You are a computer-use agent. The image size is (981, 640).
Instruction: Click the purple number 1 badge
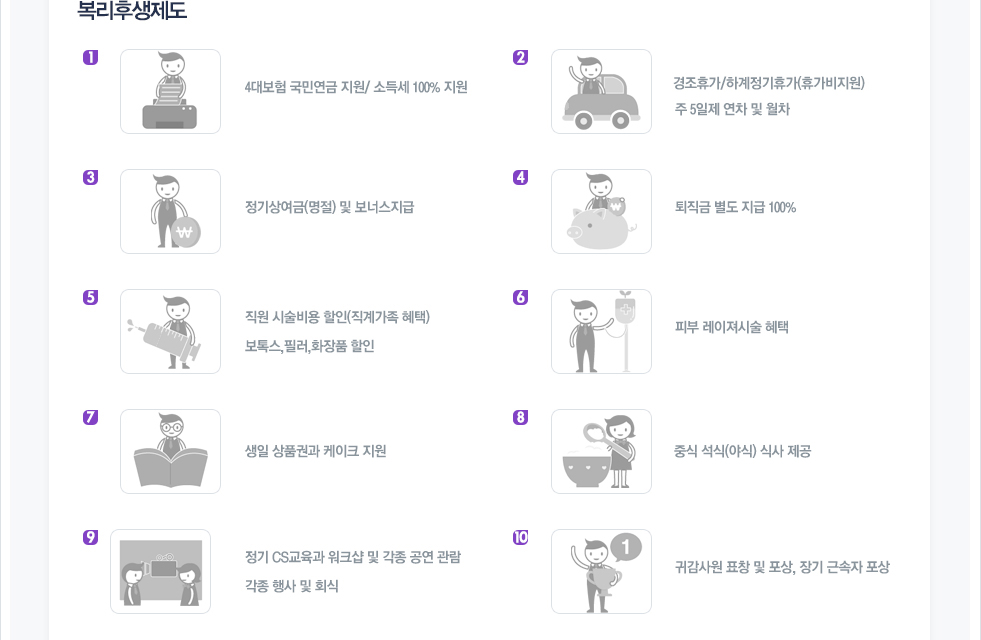[x=91, y=58]
